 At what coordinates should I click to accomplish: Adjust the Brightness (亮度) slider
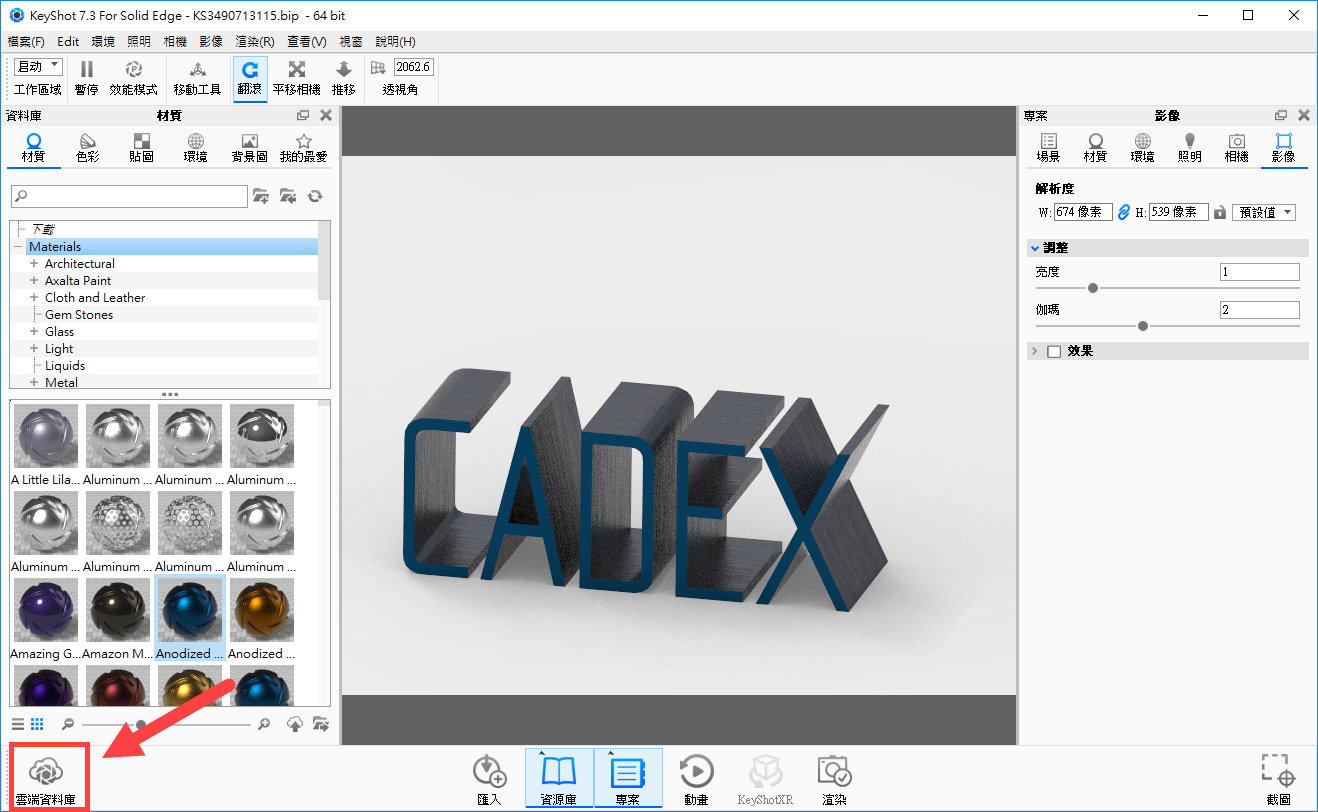point(1093,288)
